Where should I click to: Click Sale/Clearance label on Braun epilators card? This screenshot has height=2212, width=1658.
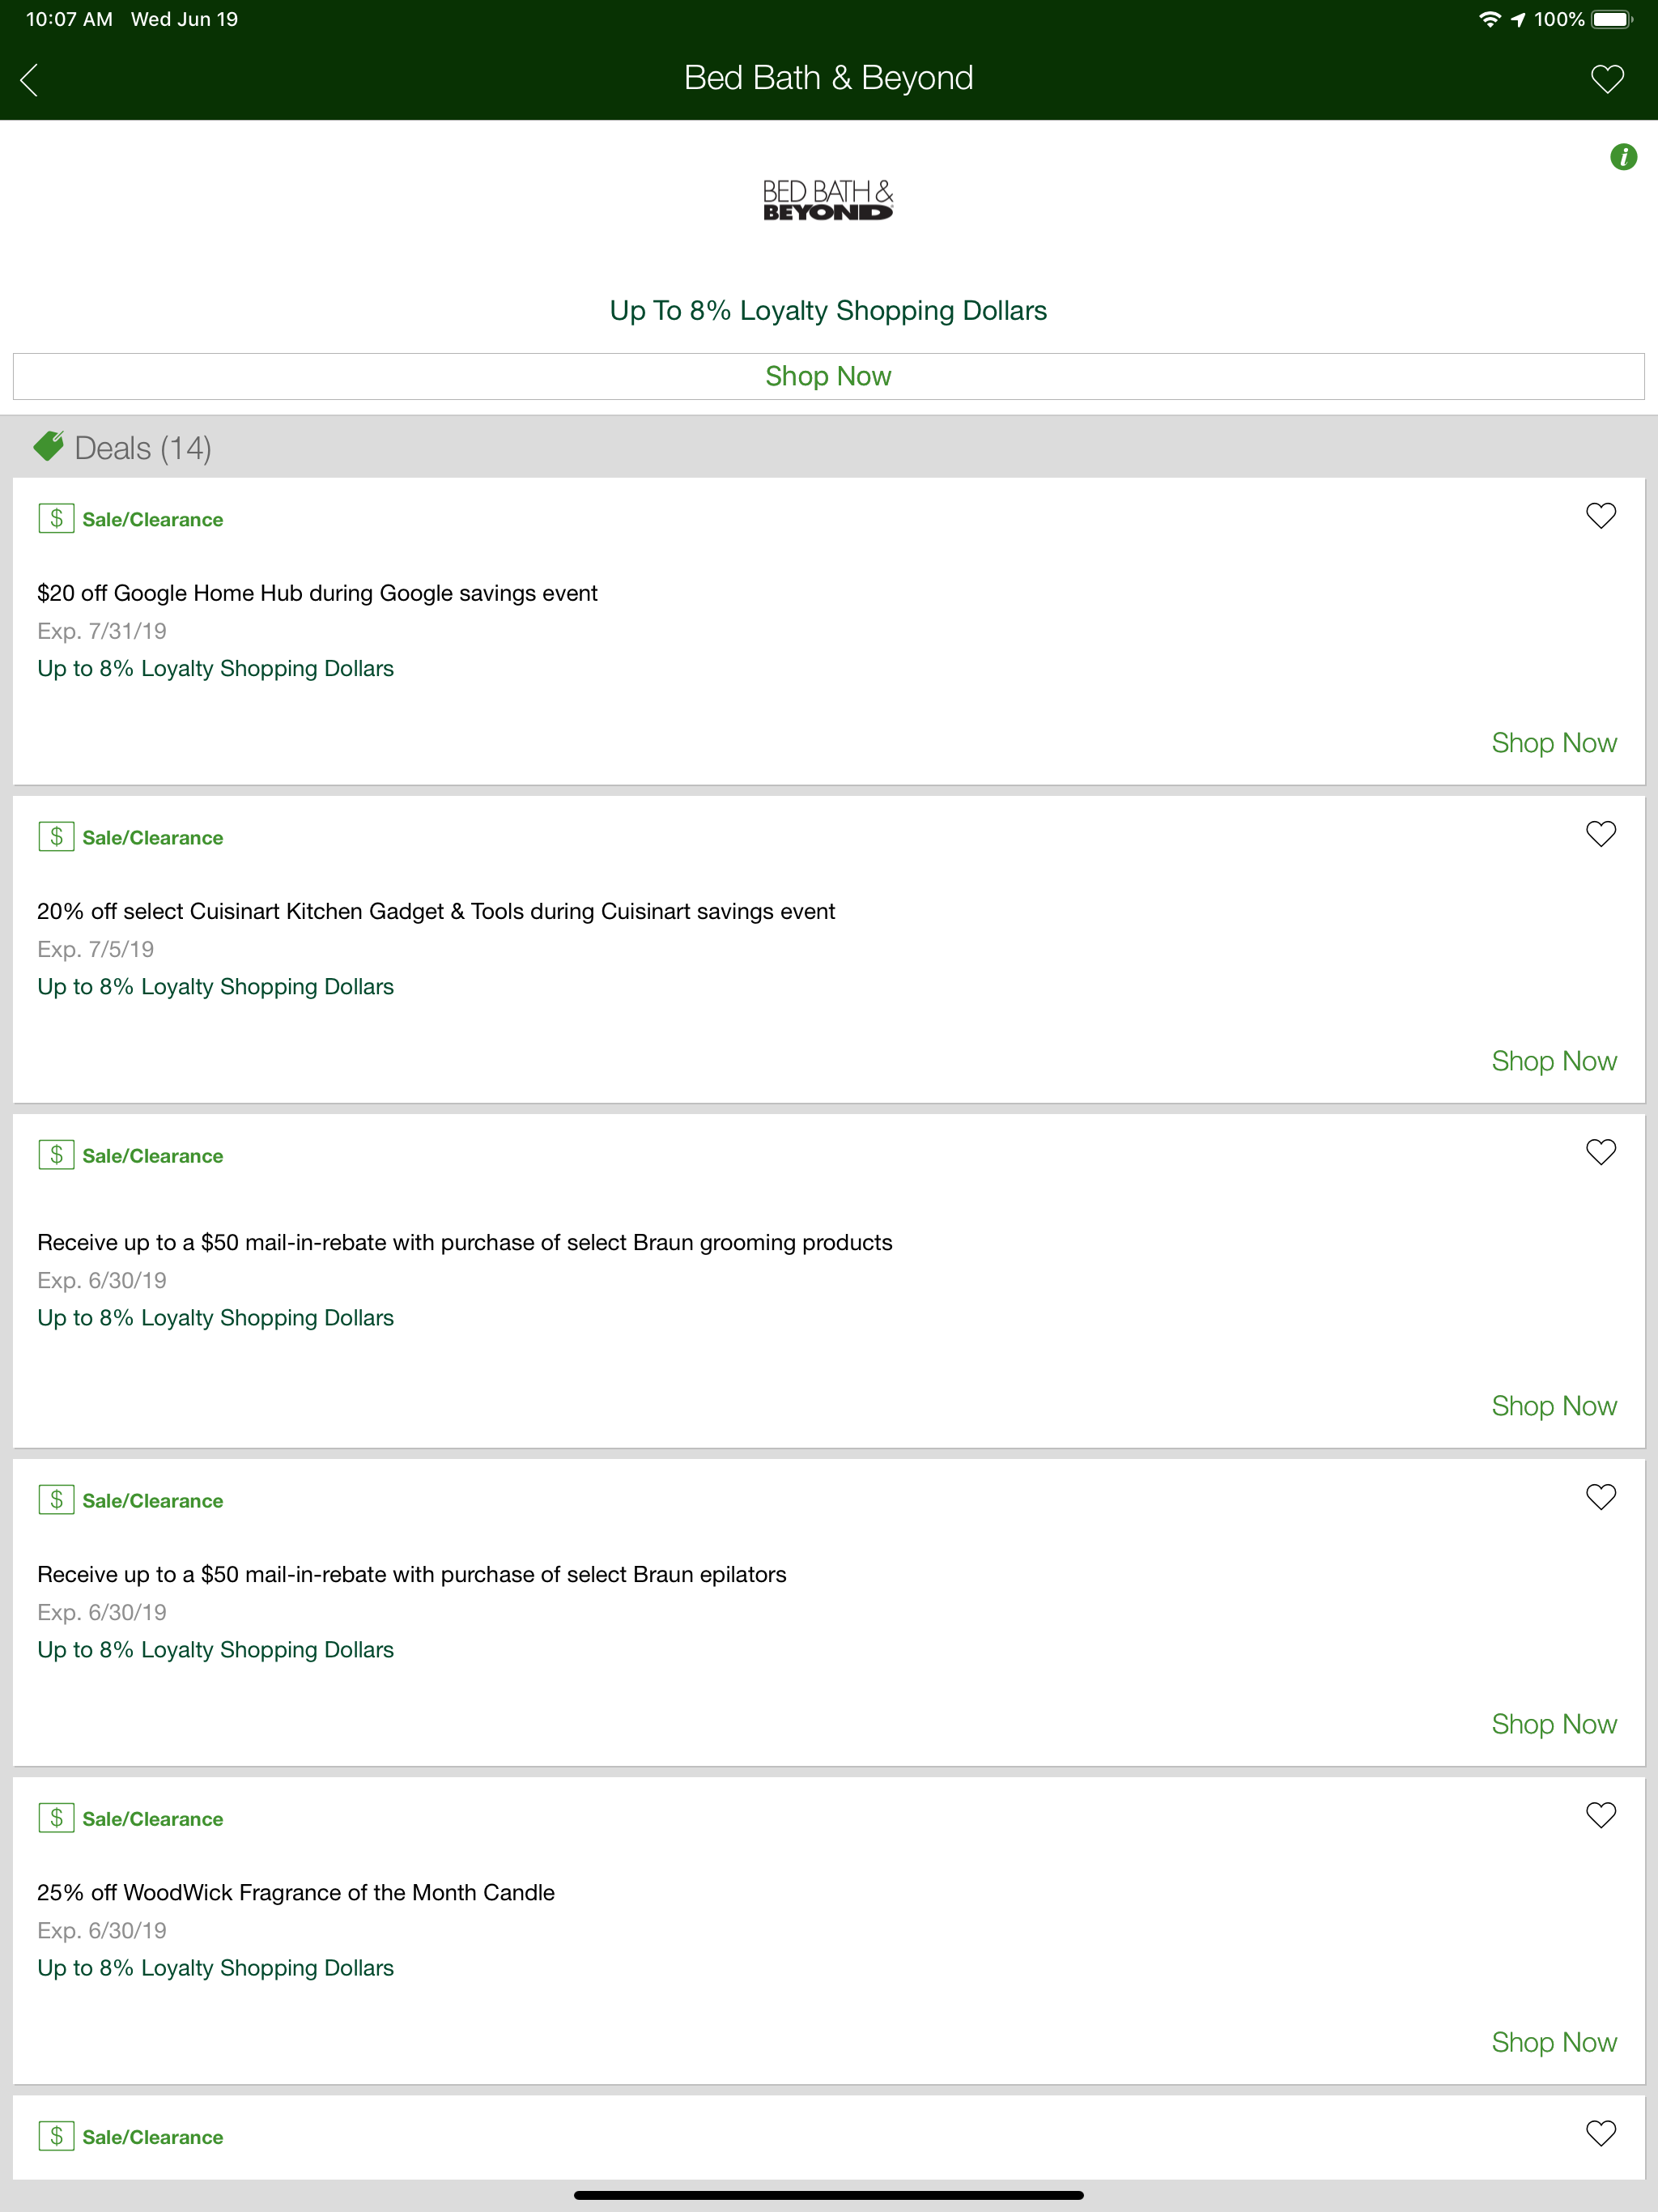click(153, 1501)
